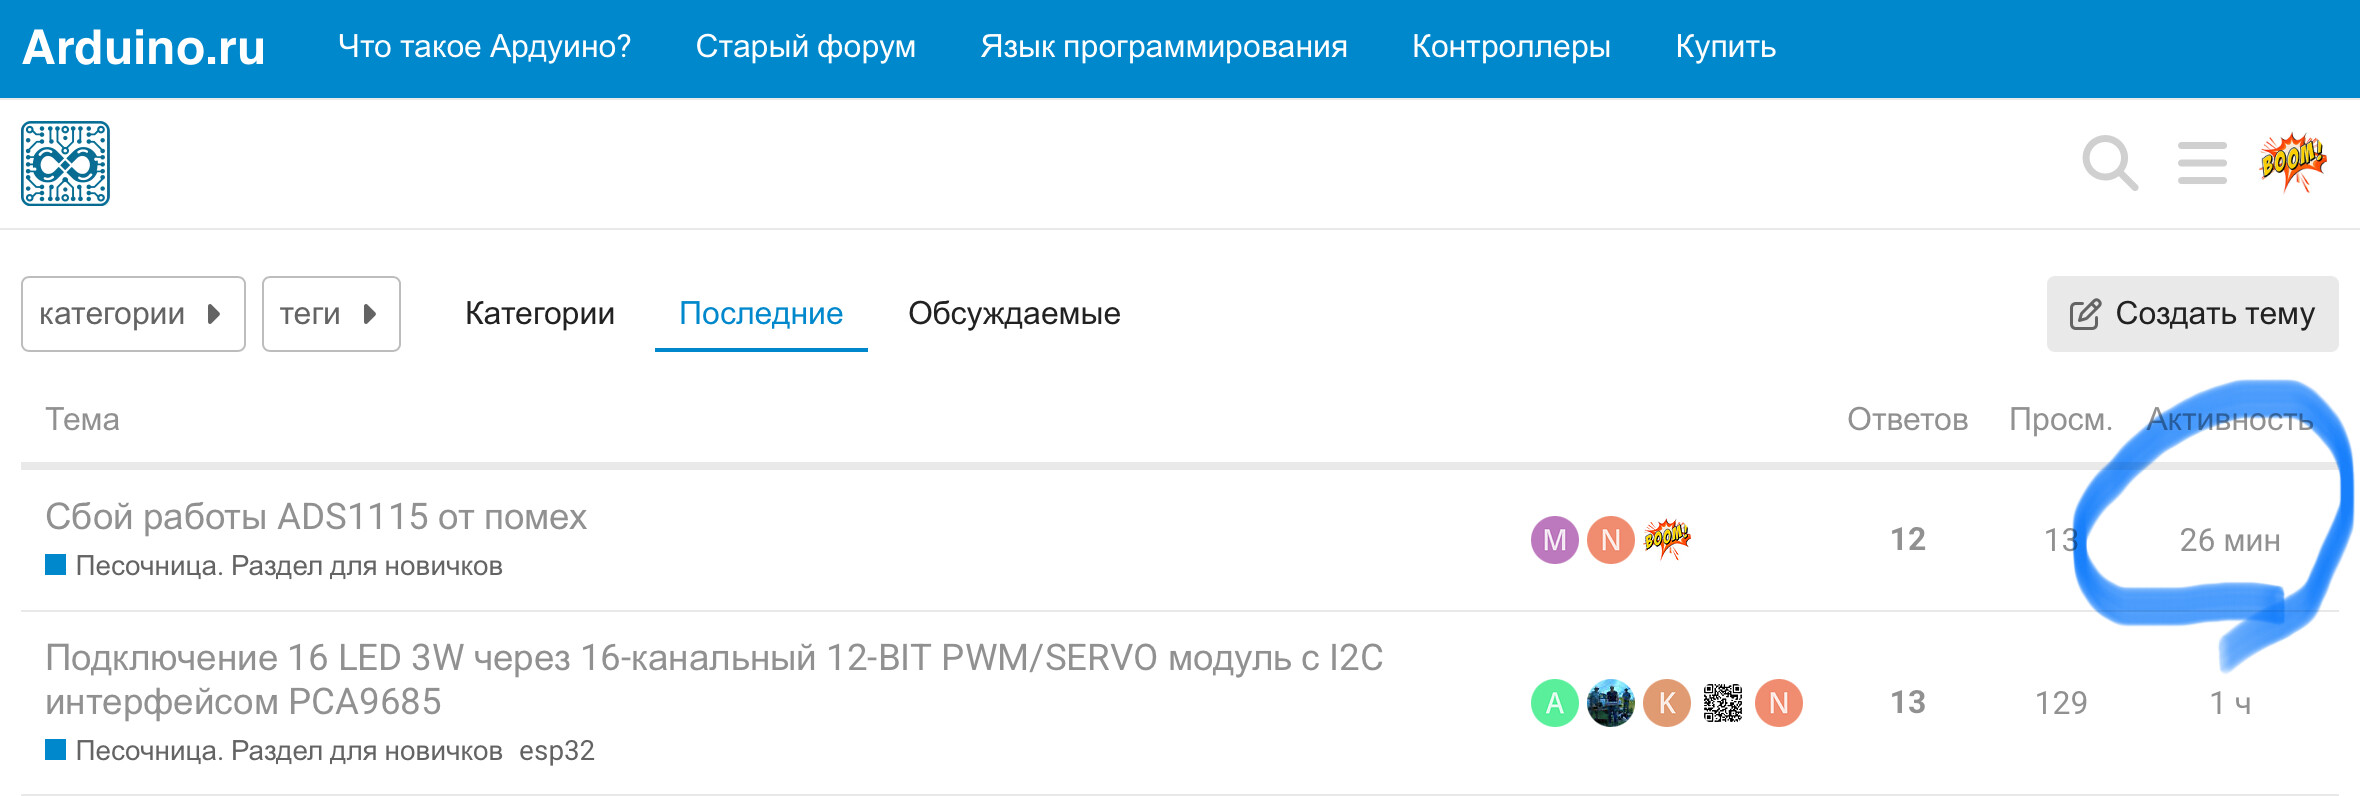Switch to the Обсуждаемые tab
2360x796 pixels.
pyautogui.click(x=1014, y=314)
